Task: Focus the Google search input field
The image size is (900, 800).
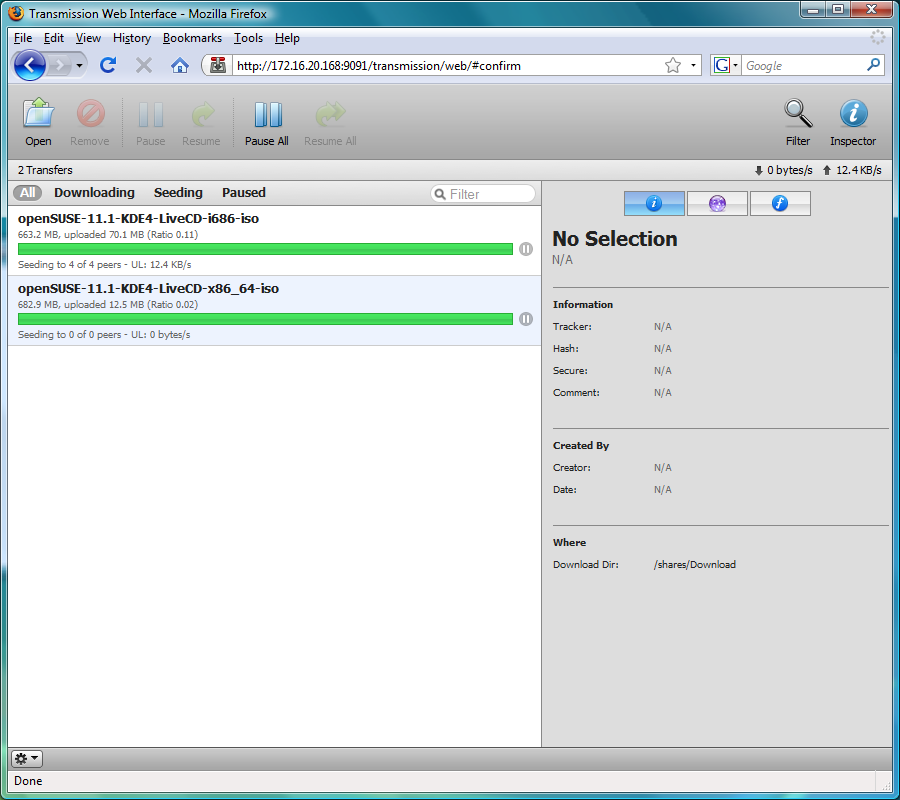Action: pos(802,65)
